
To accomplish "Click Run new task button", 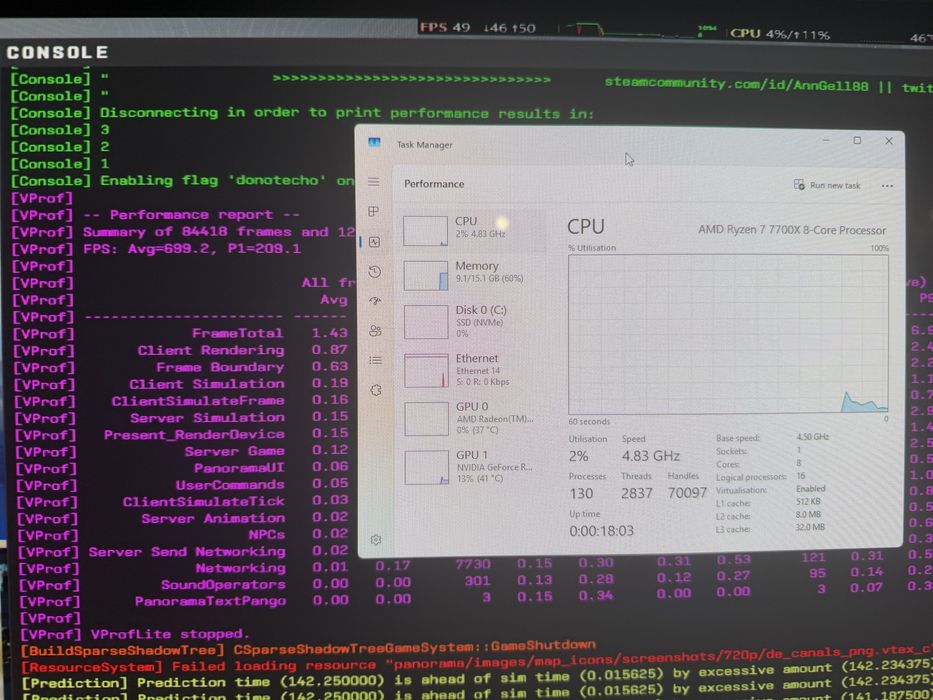I will [x=827, y=185].
